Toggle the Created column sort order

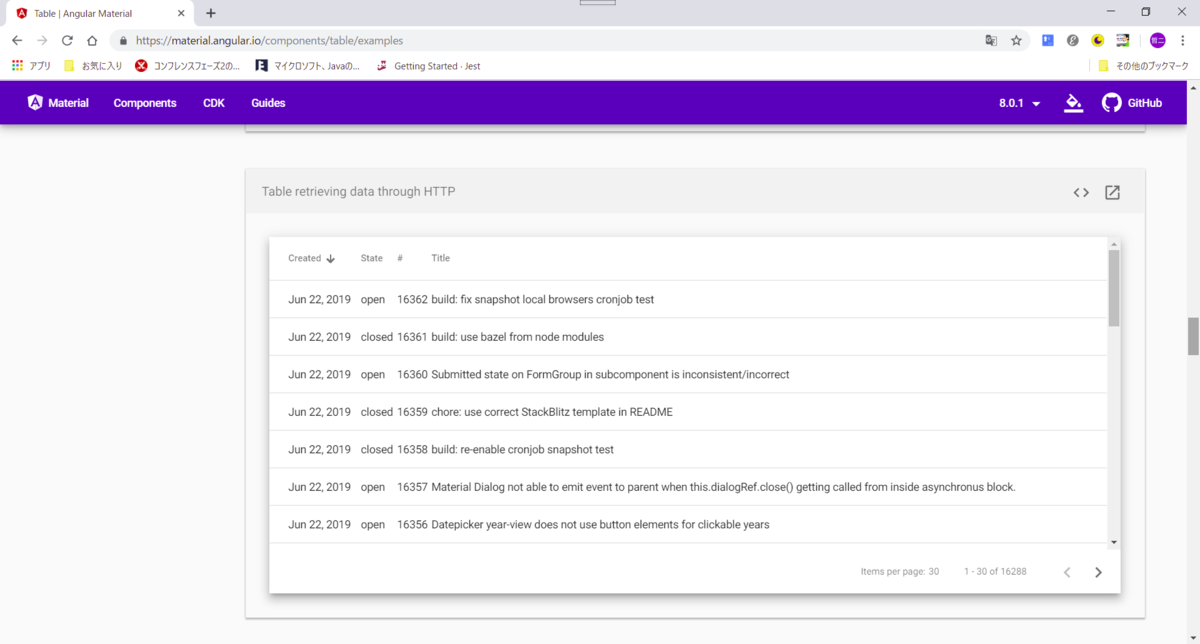[311, 258]
